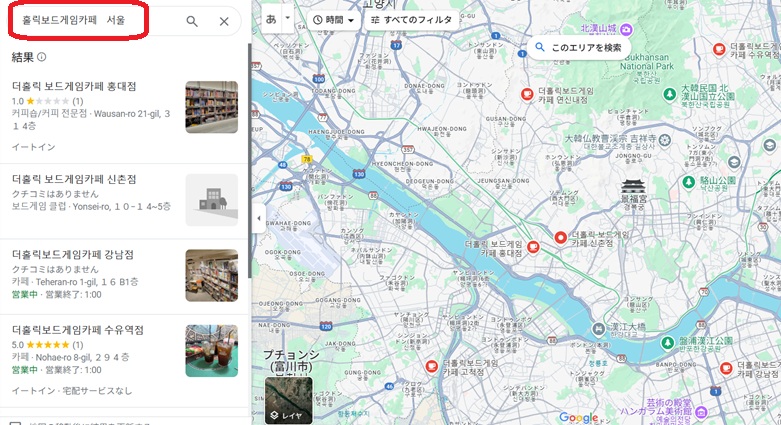Screen dimensions: 781x425
Task: Clear the search with the X icon
Action: click(224, 21)
